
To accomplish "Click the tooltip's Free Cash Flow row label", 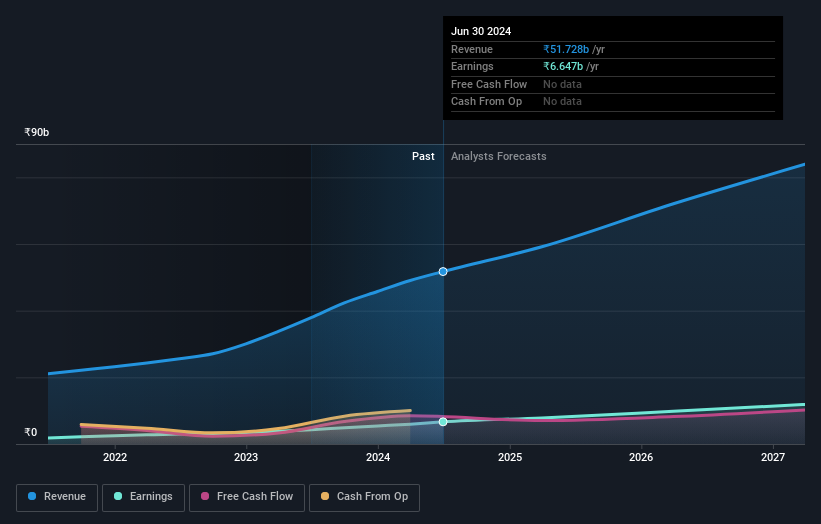I will click(x=489, y=84).
